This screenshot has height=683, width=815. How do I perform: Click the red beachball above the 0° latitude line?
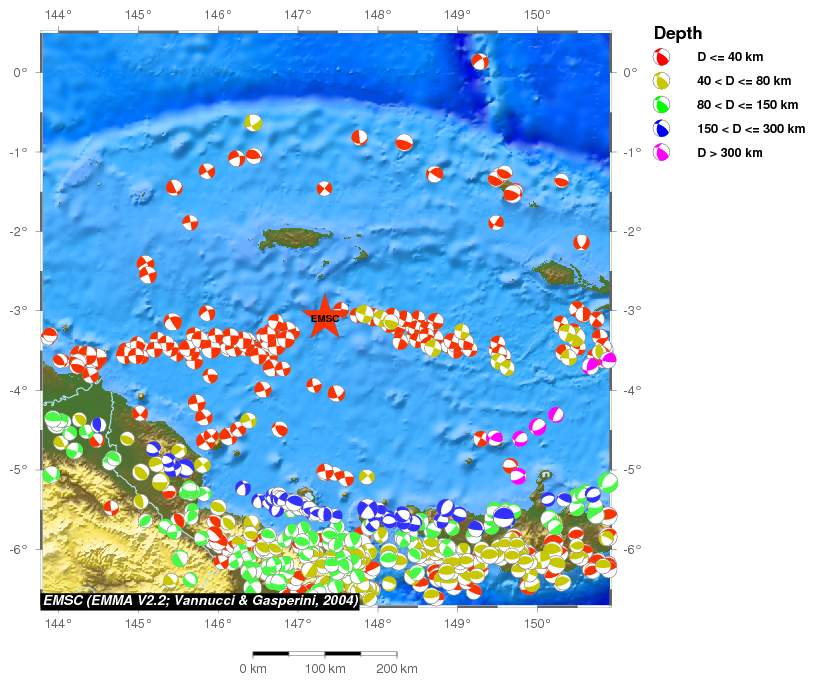pos(480,61)
